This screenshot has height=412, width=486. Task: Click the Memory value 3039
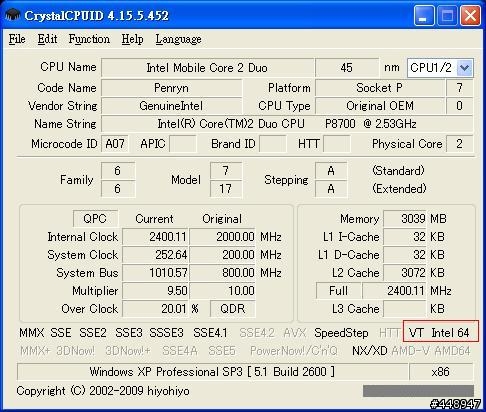[405, 219]
